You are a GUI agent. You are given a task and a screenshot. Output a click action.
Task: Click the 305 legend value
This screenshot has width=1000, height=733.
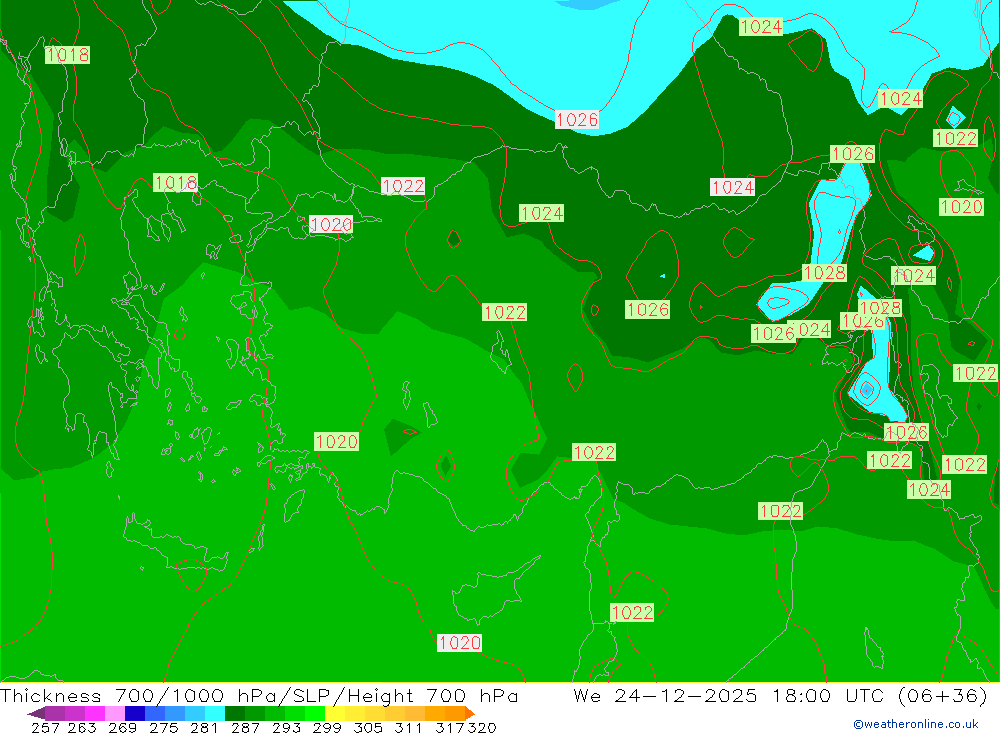click(368, 727)
